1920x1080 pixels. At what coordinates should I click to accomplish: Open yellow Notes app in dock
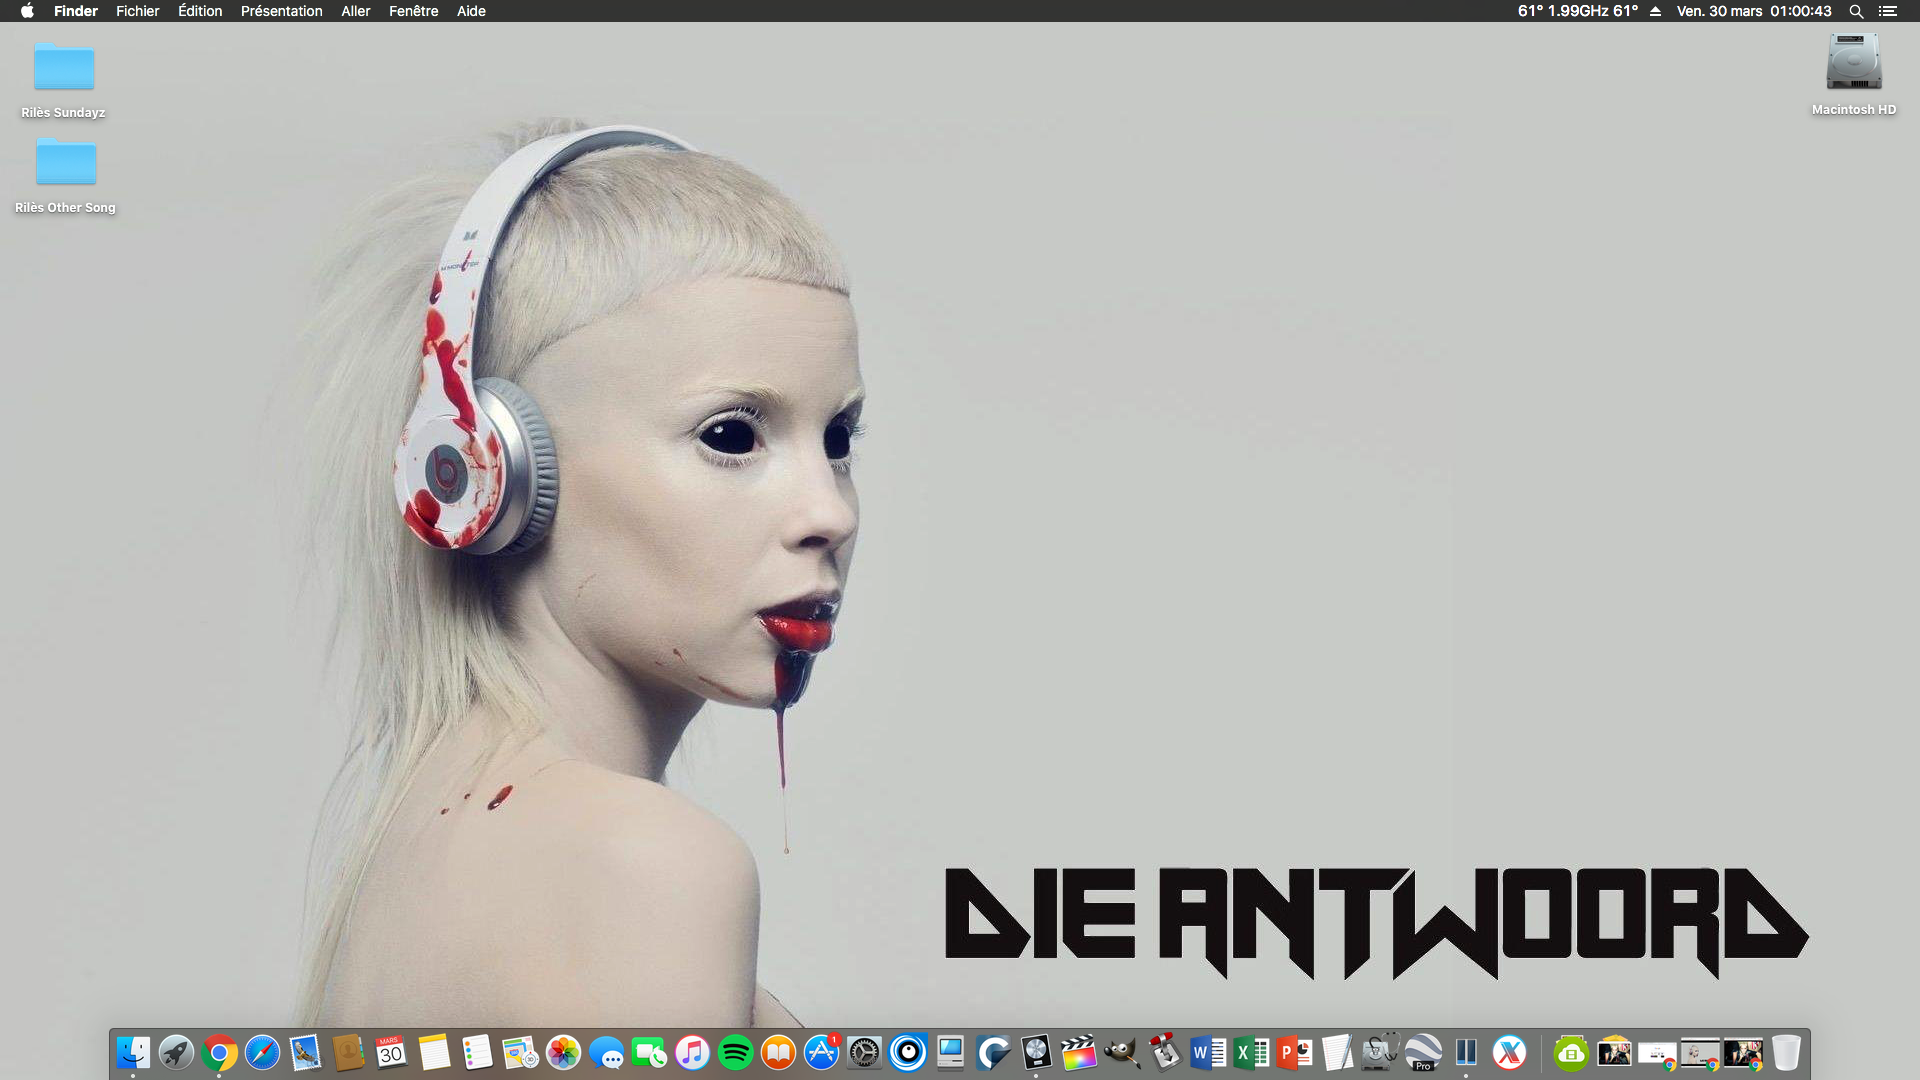click(434, 1052)
